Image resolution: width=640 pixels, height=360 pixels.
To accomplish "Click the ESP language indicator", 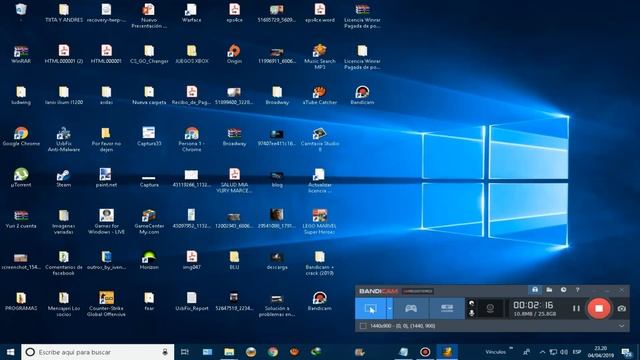I will click(577, 352).
